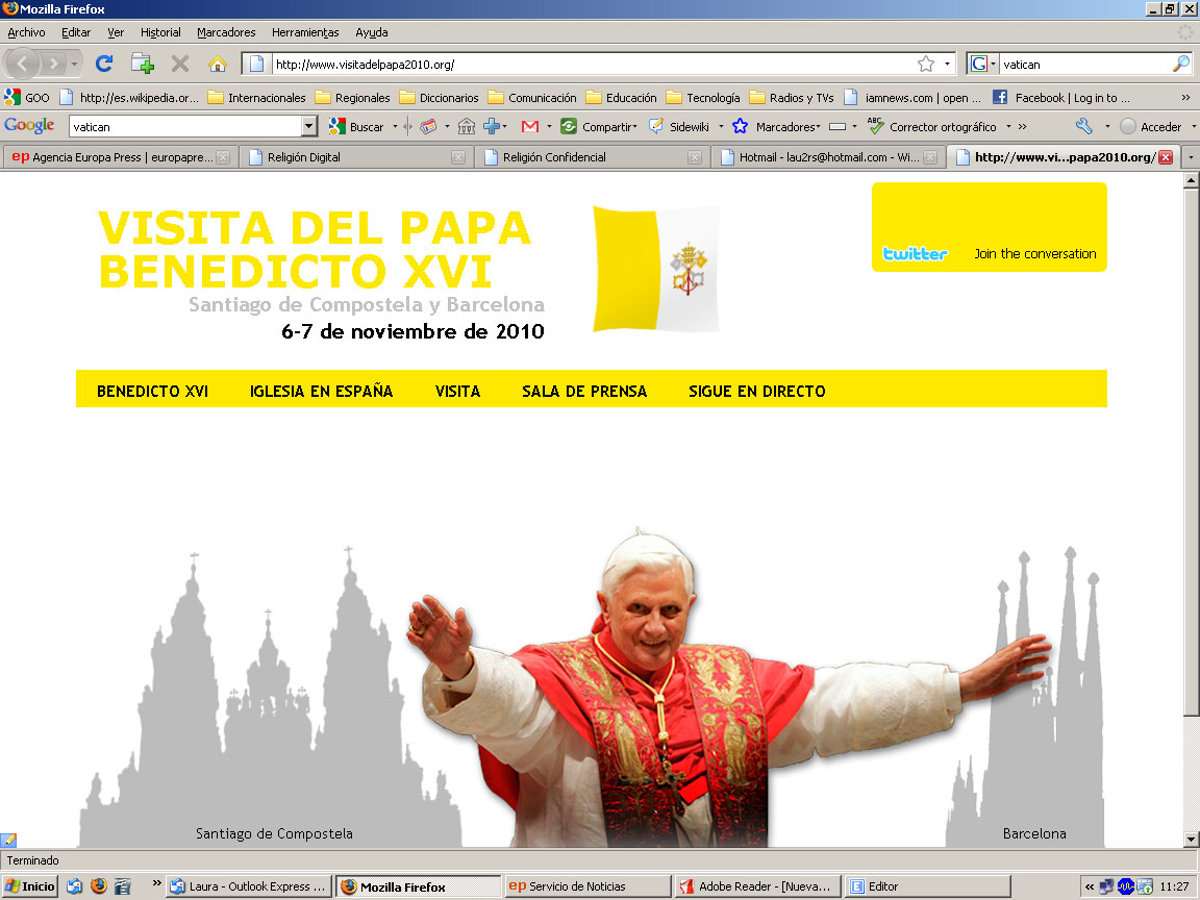Open the Comunicación bookmarks folder
The image size is (1200, 900).
(532, 98)
